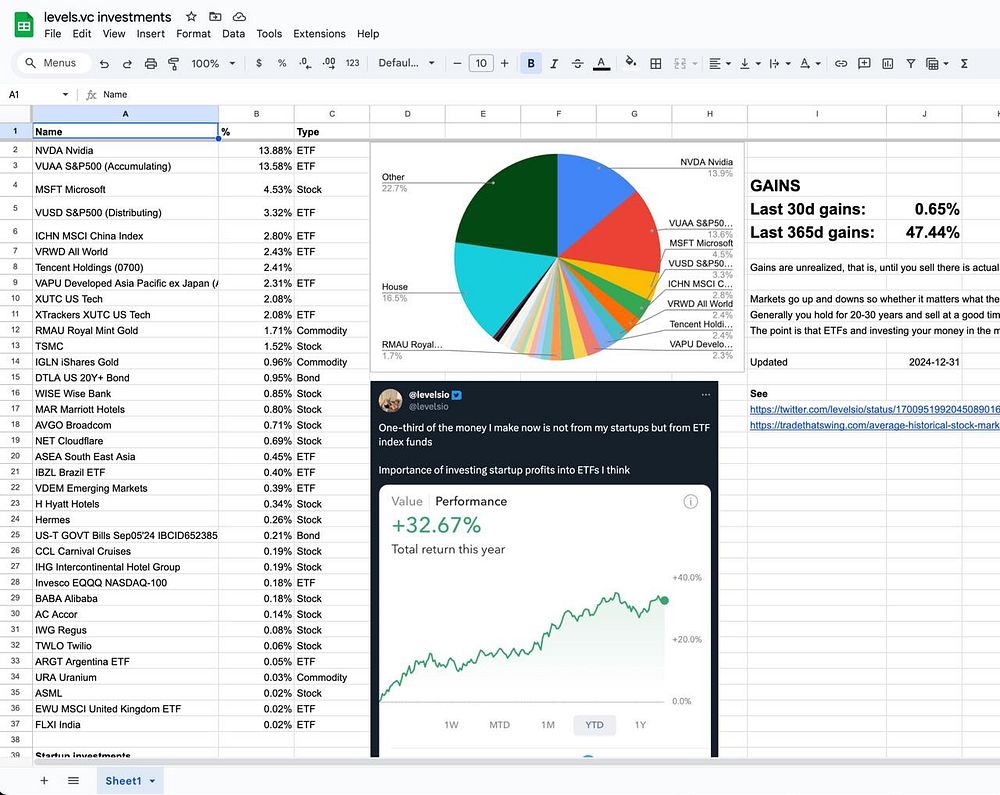Open the text rotation dropdown
The image size is (1000, 795).
coord(810,63)
